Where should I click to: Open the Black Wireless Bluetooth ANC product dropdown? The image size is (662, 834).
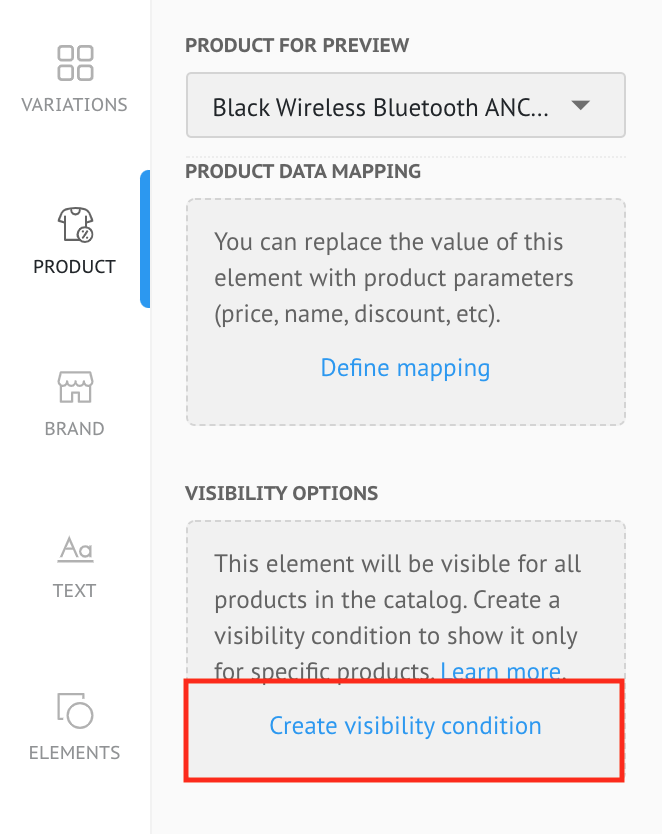click(x=380, y=106)
